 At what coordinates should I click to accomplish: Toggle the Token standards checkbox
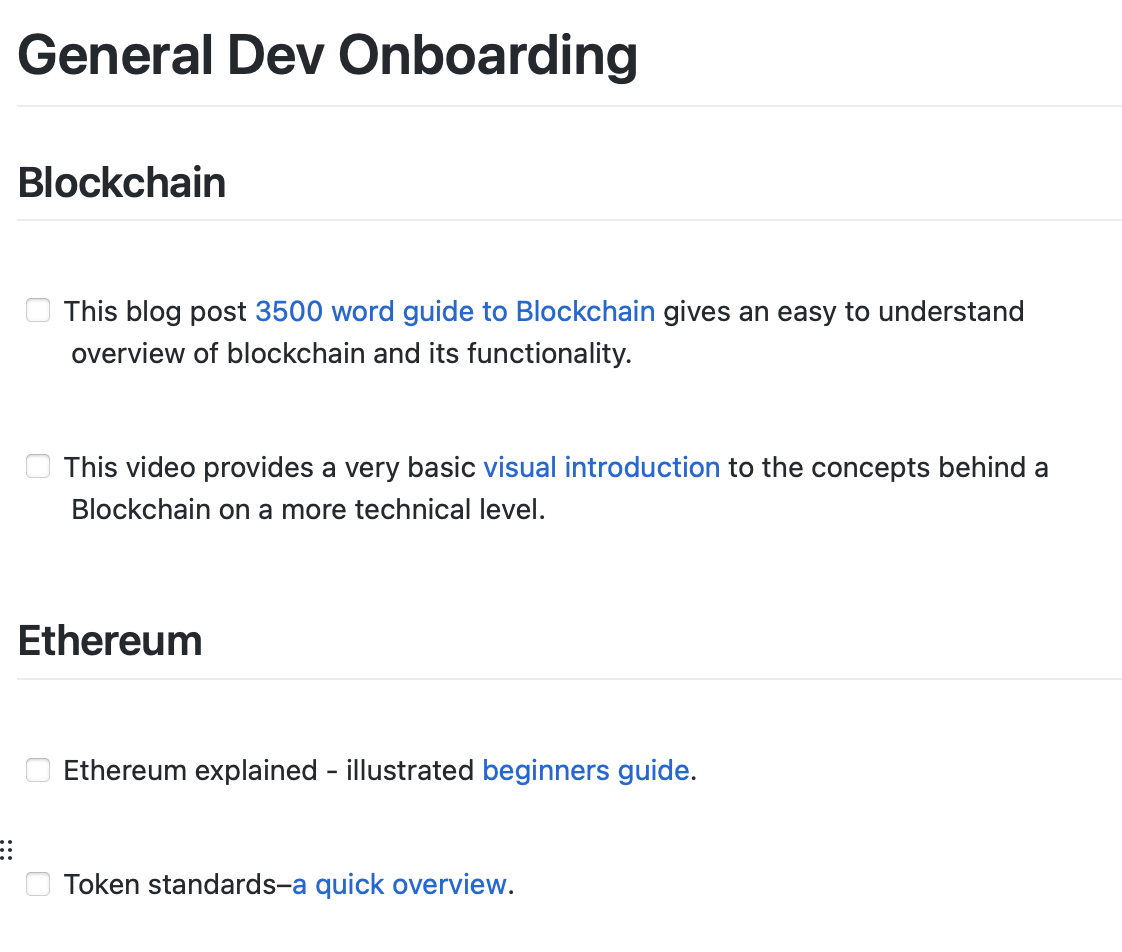38,884
